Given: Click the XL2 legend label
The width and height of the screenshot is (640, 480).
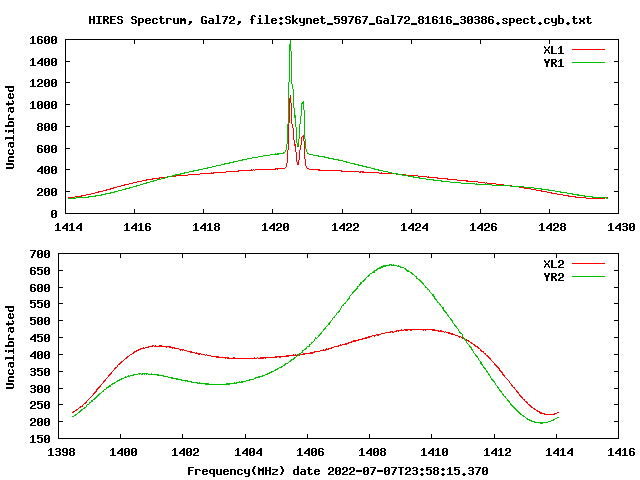Looking at the screenshot, I should [x=553, y=264].
